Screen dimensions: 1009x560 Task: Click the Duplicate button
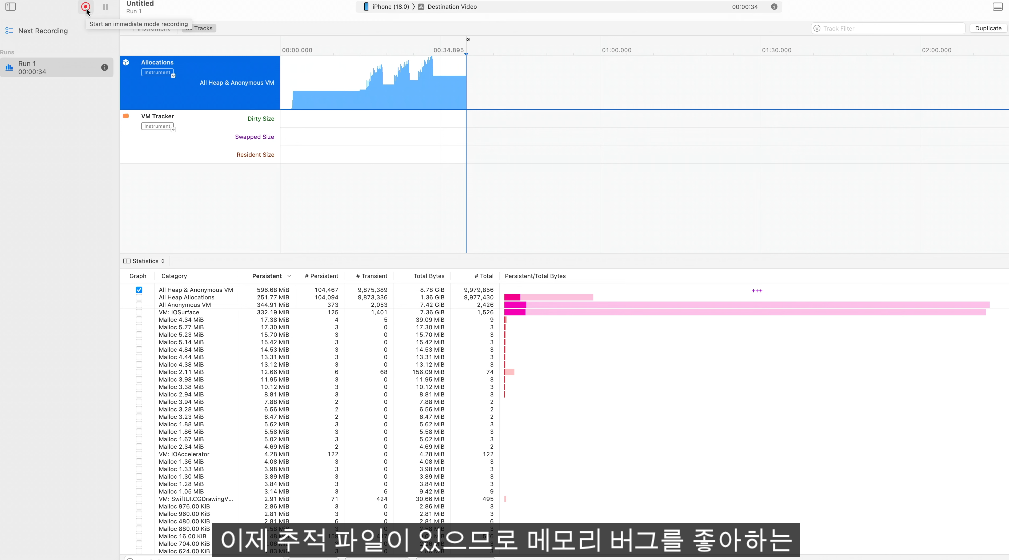click(x=988, y=28)
